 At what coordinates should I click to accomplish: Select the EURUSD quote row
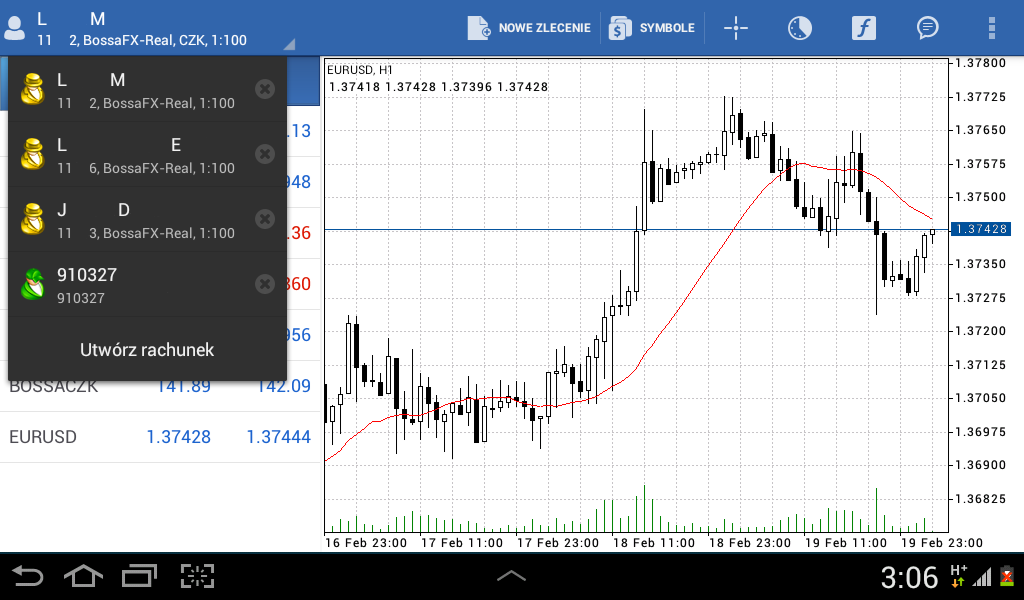click(x=160, y=437)
